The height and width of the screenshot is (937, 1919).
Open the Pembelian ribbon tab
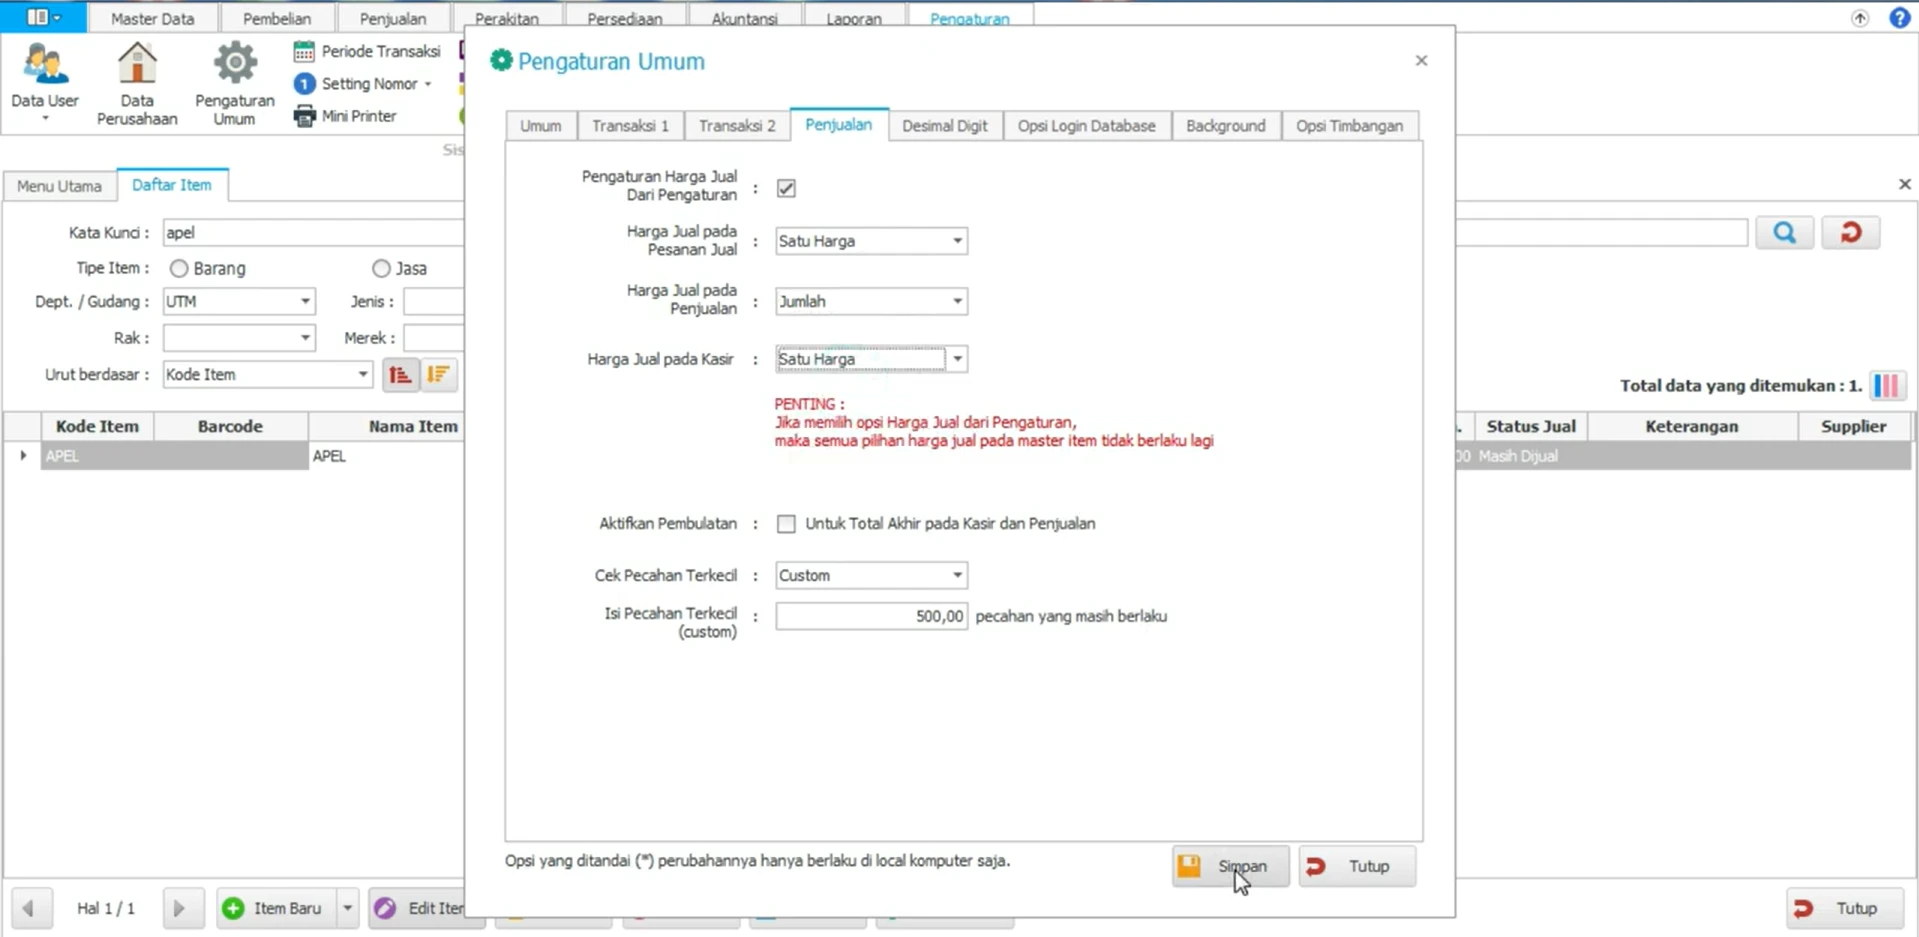pos(277,18)
